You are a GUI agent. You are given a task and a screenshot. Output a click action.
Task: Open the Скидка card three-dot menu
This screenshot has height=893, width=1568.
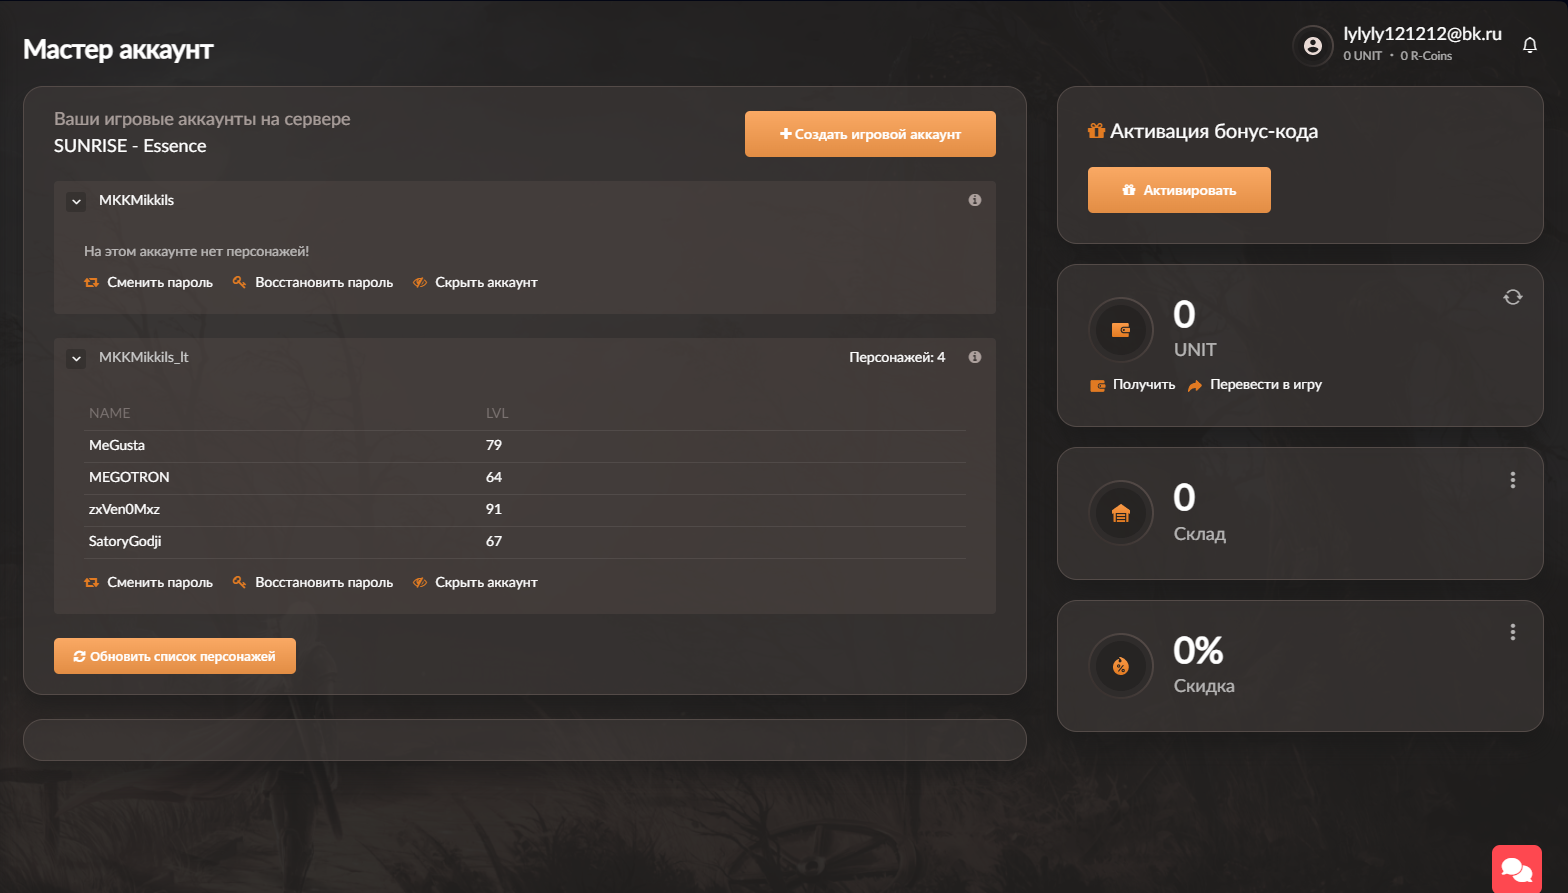(1512, 632)
